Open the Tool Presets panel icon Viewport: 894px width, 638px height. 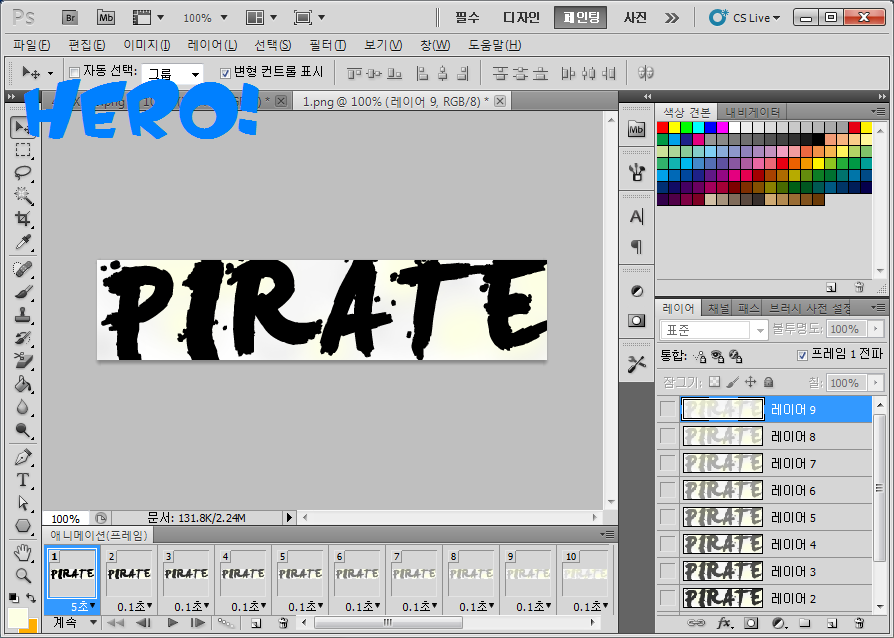(x=636, y=364)
